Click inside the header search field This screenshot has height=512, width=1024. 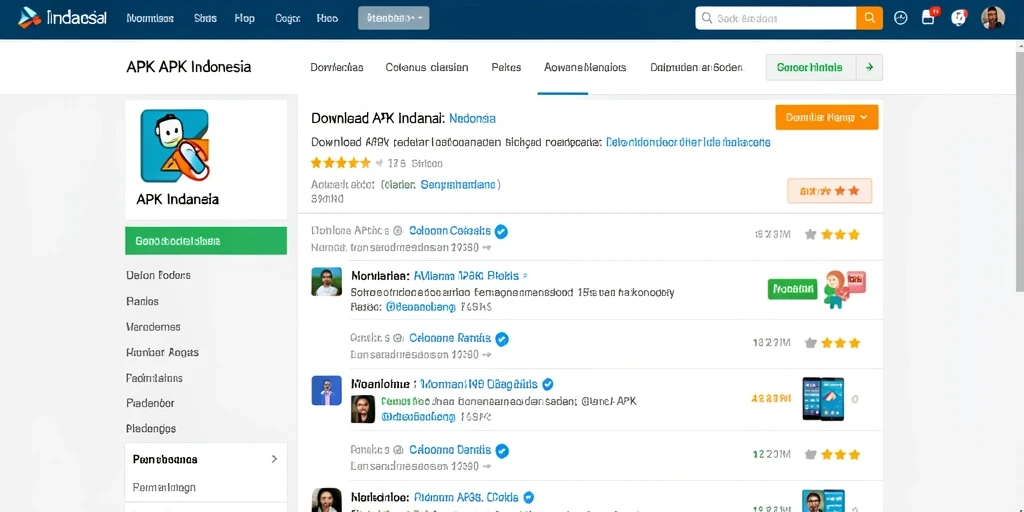click(x=776, y=18)
